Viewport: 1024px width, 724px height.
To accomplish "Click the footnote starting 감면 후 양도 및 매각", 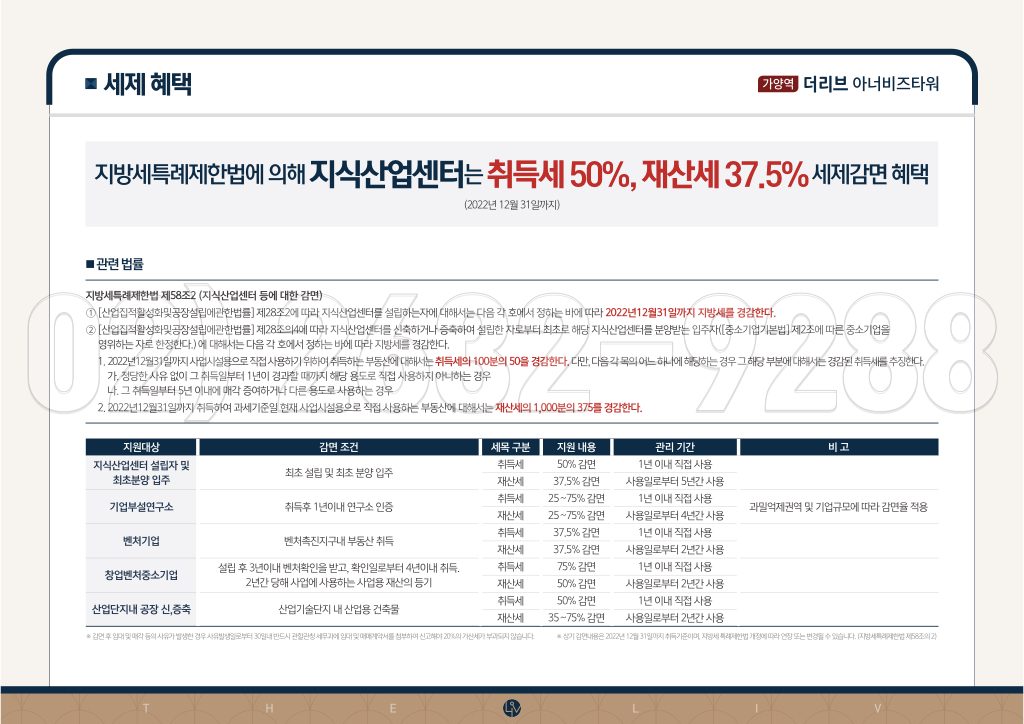I will coord(310,636).
